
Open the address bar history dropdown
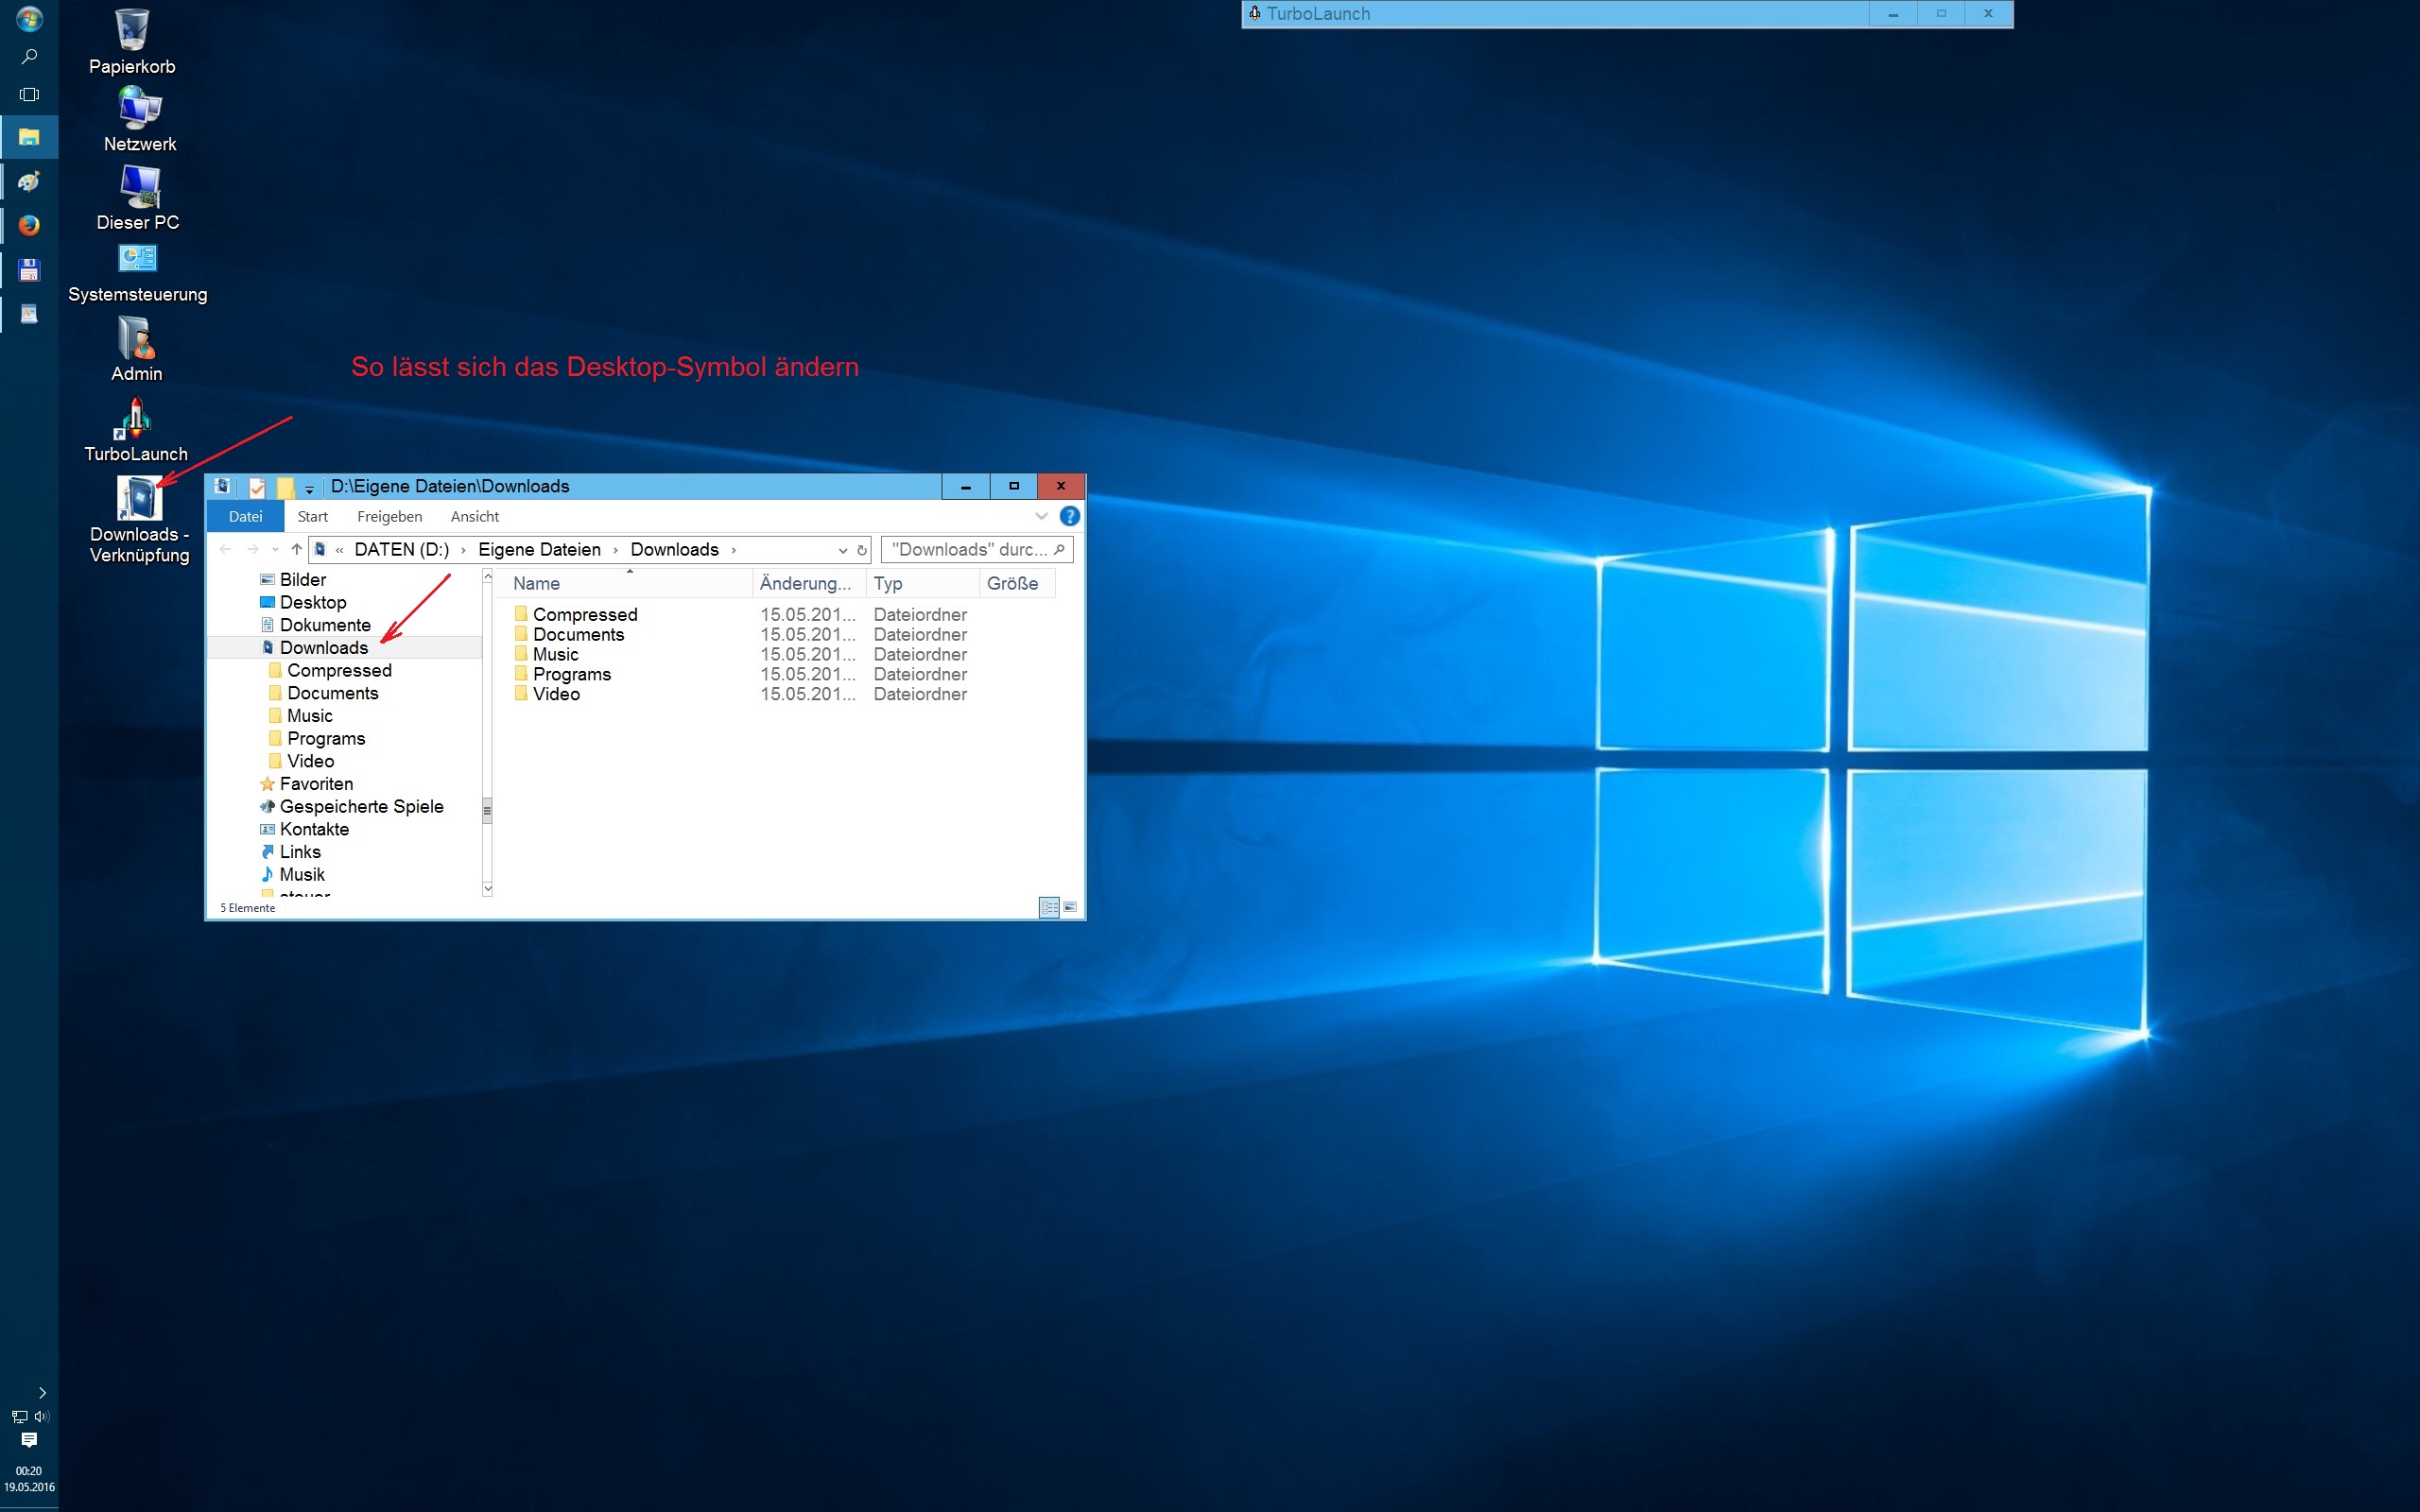842,550
